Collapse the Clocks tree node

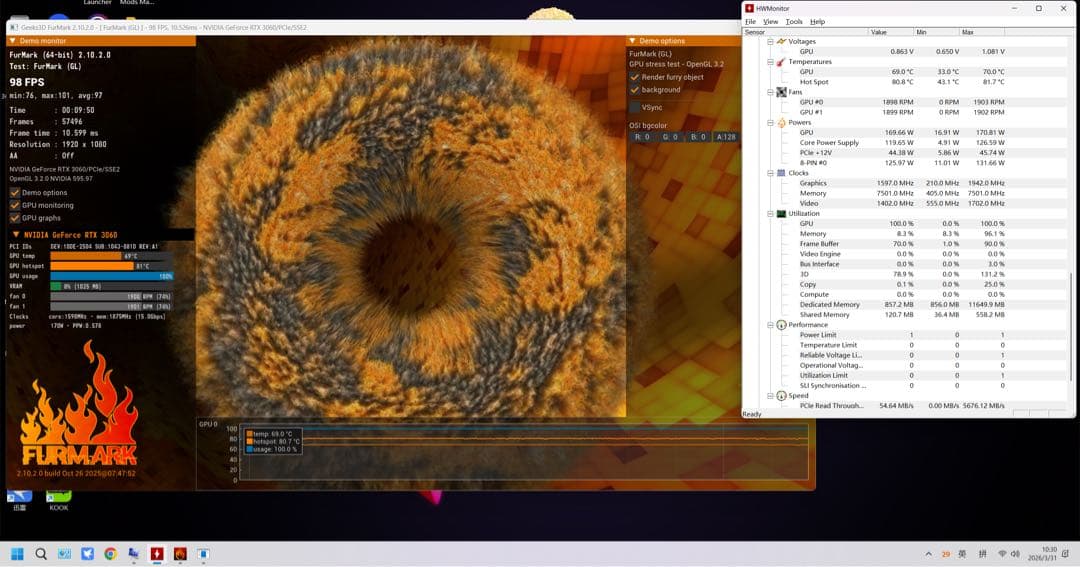point(770,173)
